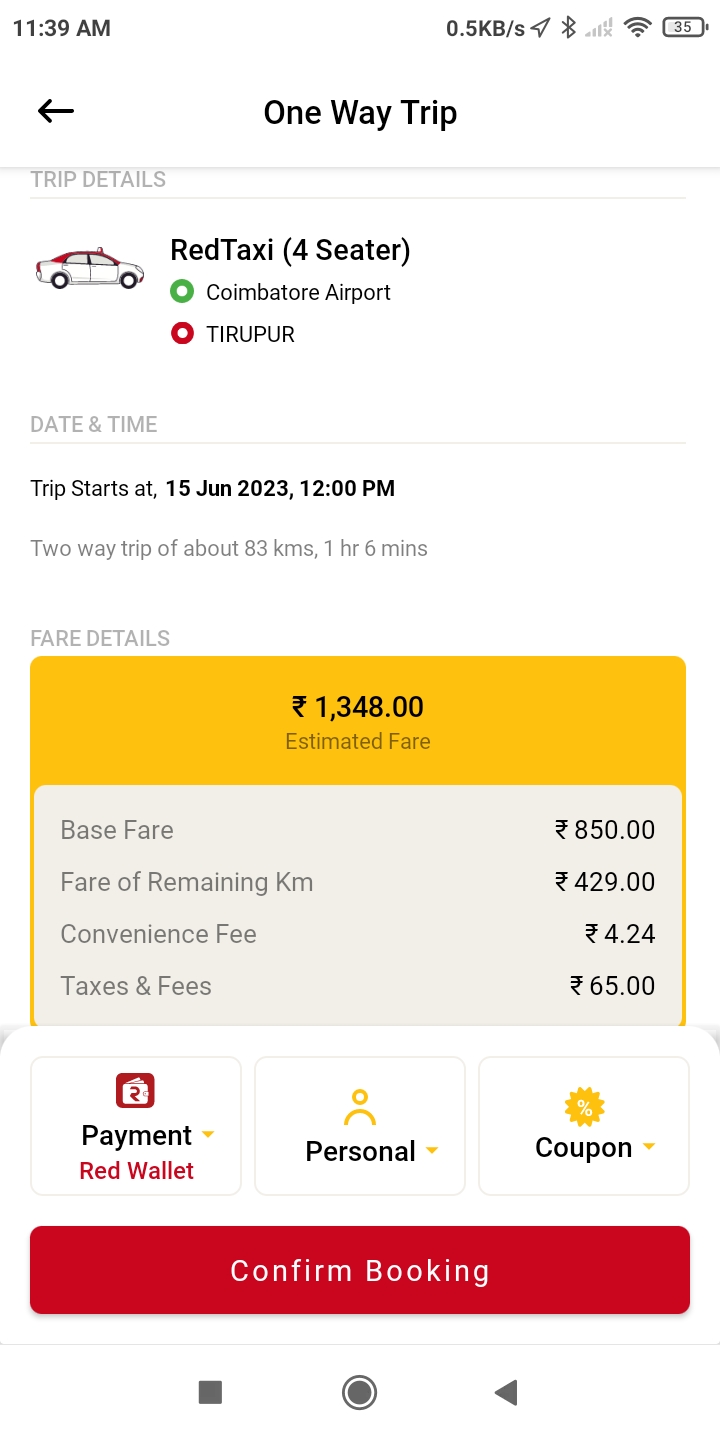Tap the Red Wallet payment label
This screenshot has width=720, height=1440.
tap(136, 1171)
